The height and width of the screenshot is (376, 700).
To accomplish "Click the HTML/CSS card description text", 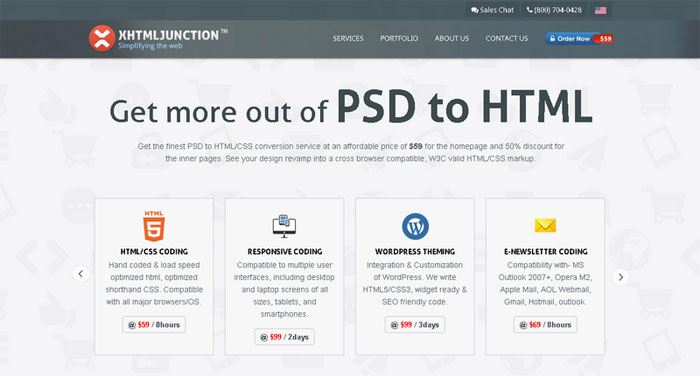I will [154, 284].
